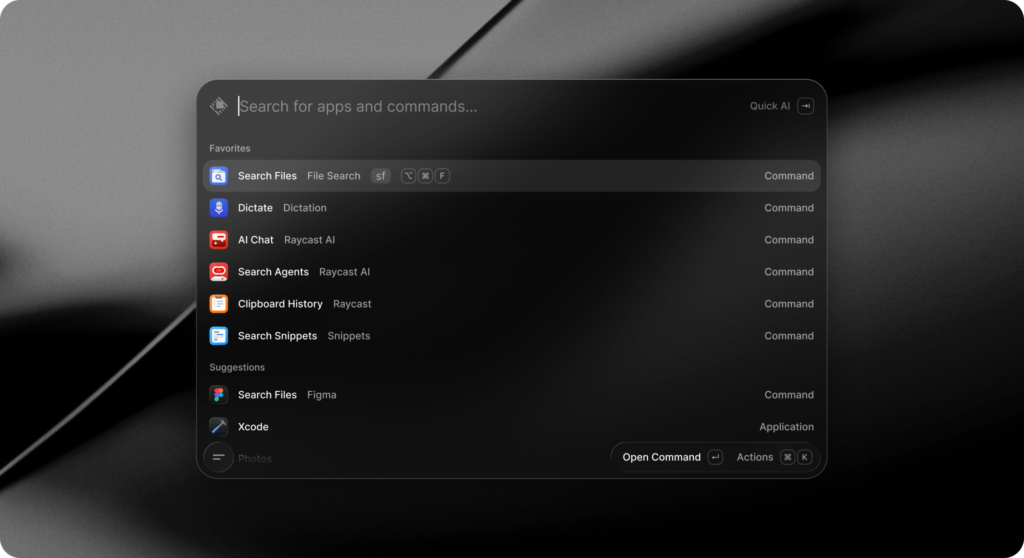
Task: Select the Dictate command row
Action: [x=511, y=208]
